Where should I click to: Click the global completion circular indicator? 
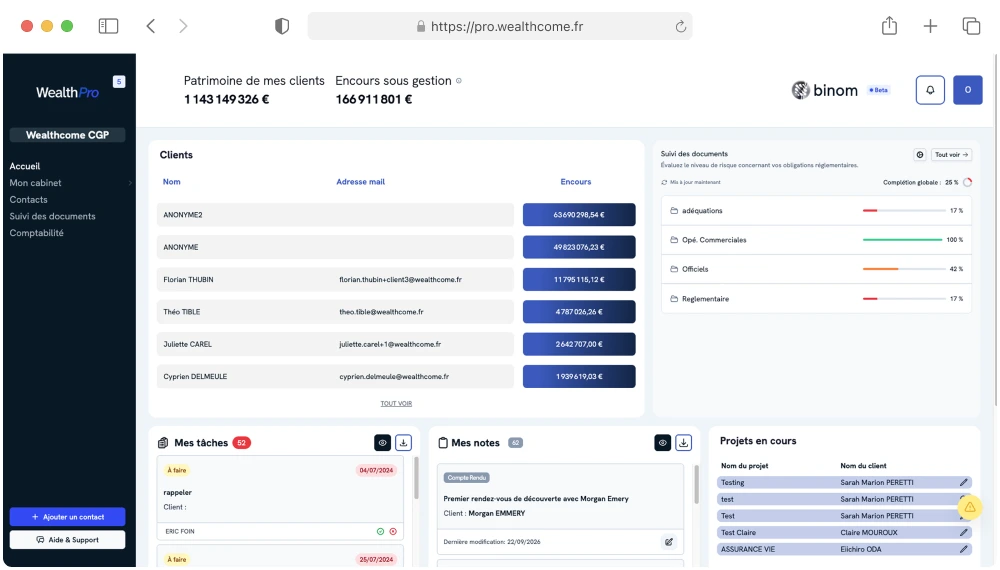[x=967, y=182]
